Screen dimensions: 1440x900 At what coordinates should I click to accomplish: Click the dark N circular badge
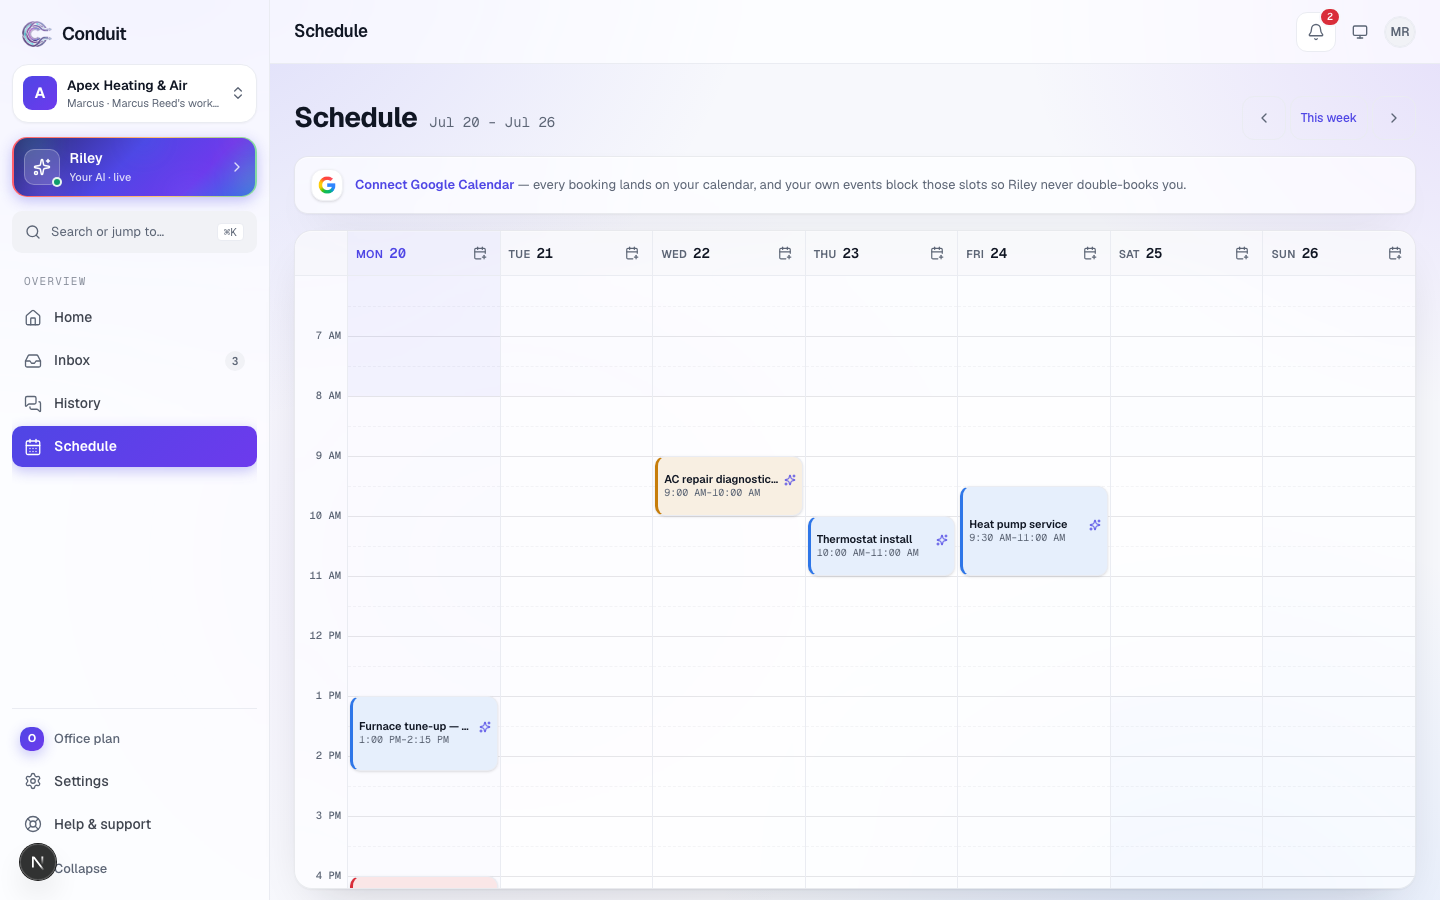38,862
